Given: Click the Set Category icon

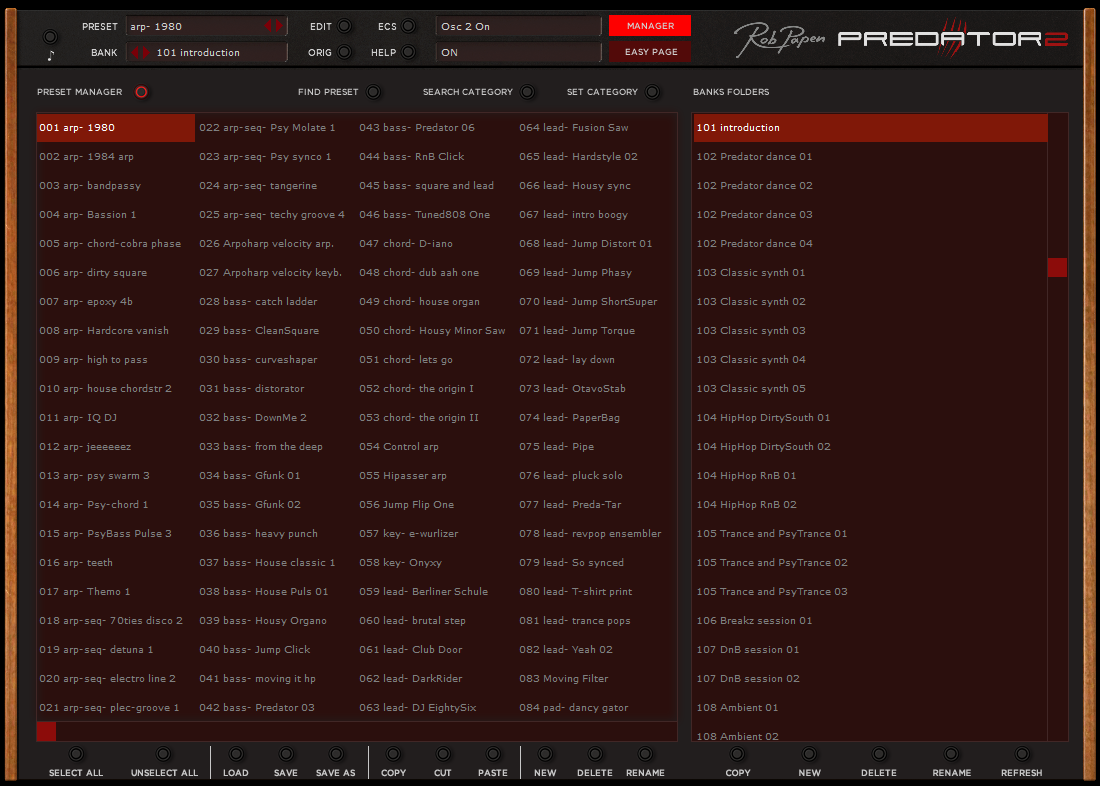Looking at the screenshot, I should pyautogui.click(x=653, y=91).
